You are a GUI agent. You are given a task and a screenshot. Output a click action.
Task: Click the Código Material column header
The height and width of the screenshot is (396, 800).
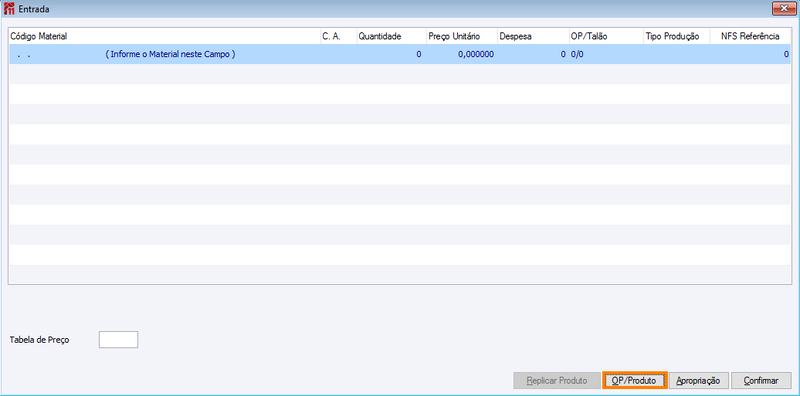point(164,37)
